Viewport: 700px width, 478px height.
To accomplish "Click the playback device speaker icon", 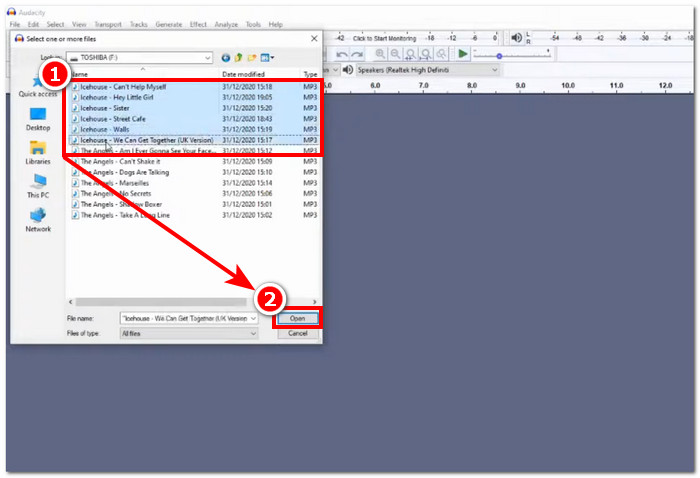I will [x=348, y=70].
